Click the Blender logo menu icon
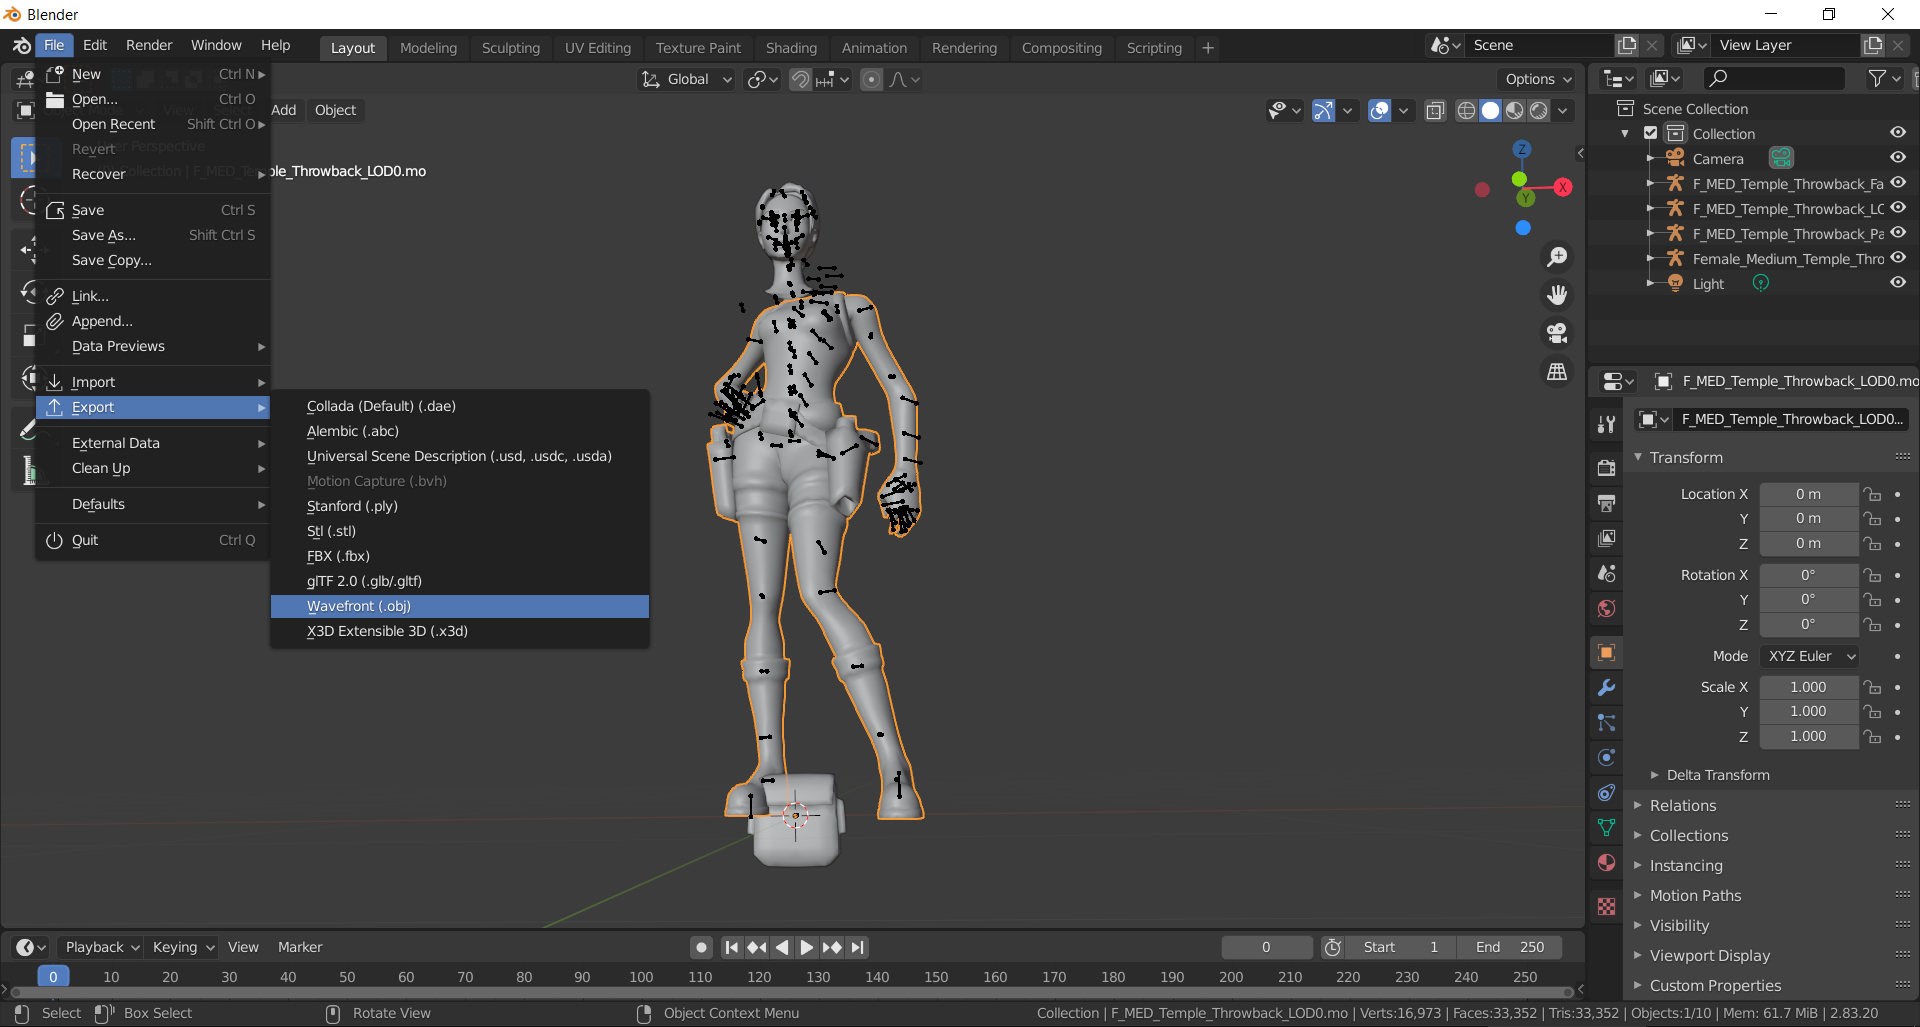Image resolution: width=1920 pixels, height=1027 pixels. (21, 46)
